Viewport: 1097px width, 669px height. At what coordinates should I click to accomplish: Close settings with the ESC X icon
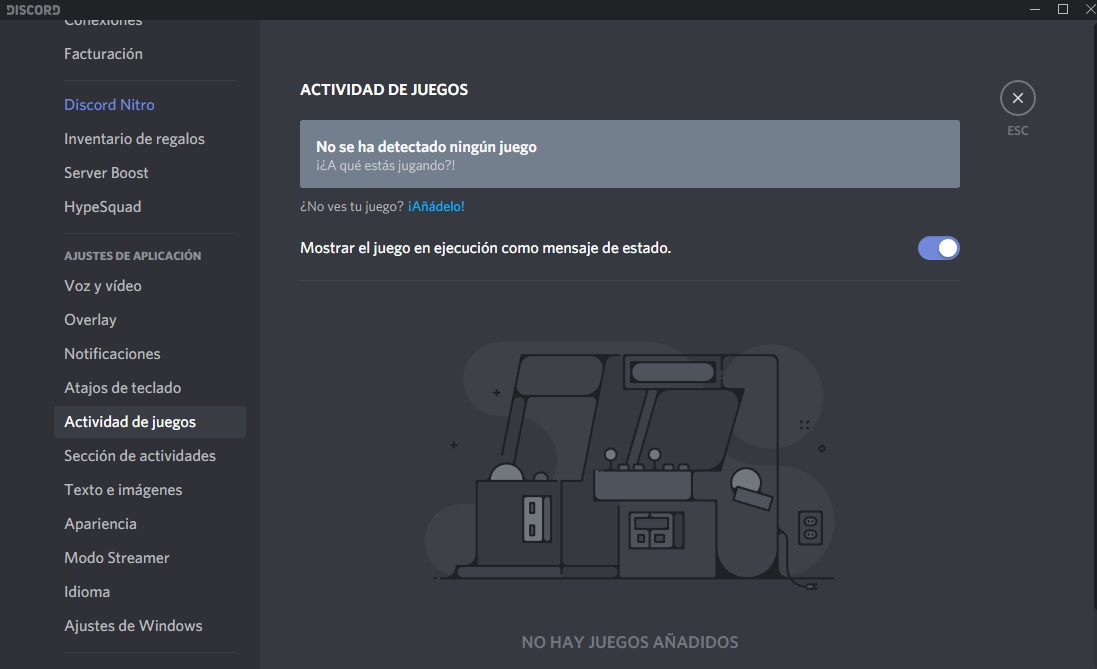point(1017,98)
